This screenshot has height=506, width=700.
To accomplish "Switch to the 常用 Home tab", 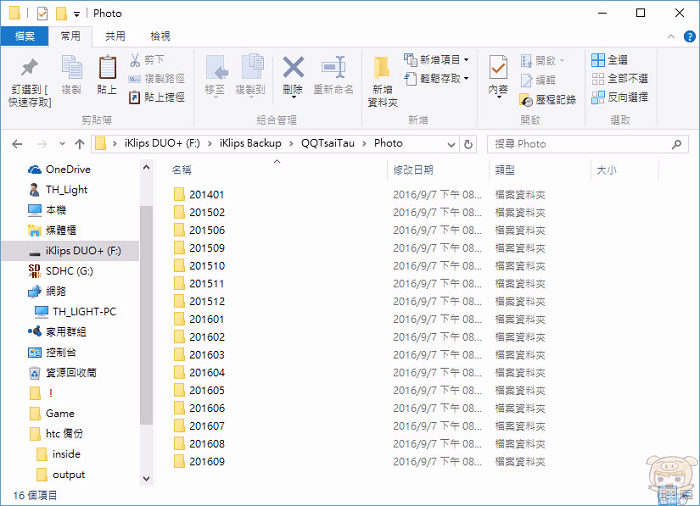I will tap(71, 36).
